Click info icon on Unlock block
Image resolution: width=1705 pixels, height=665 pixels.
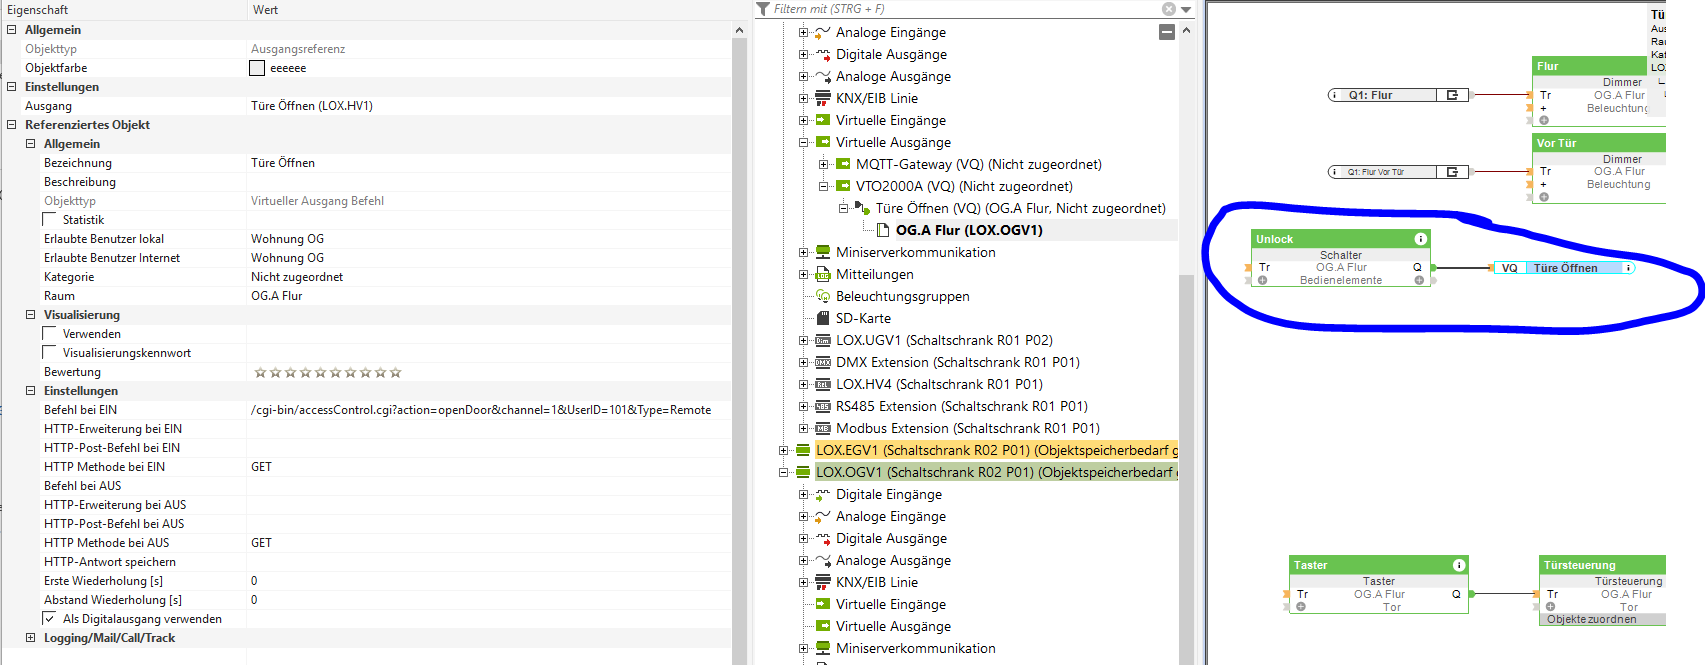click(1420, 239)
